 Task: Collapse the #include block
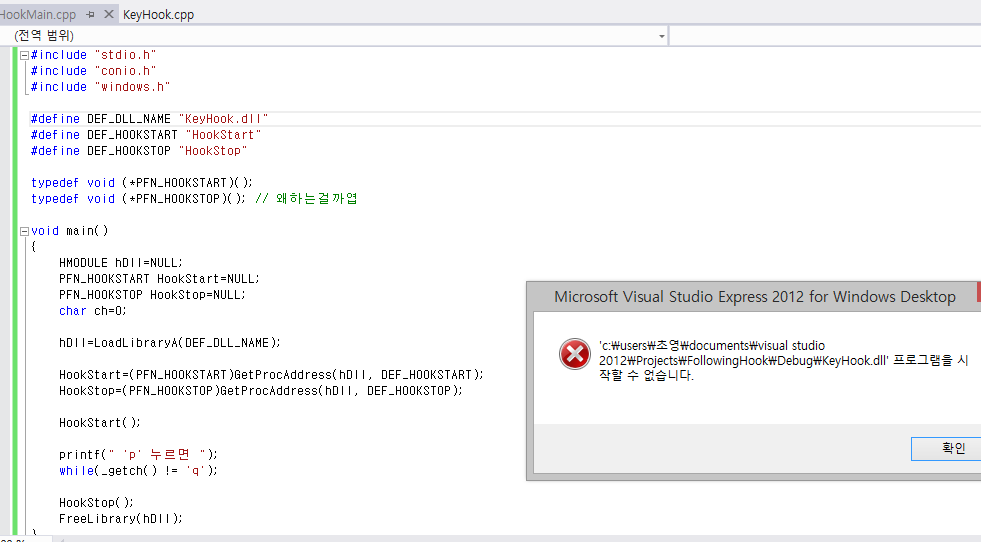click(x=24, y=55)
